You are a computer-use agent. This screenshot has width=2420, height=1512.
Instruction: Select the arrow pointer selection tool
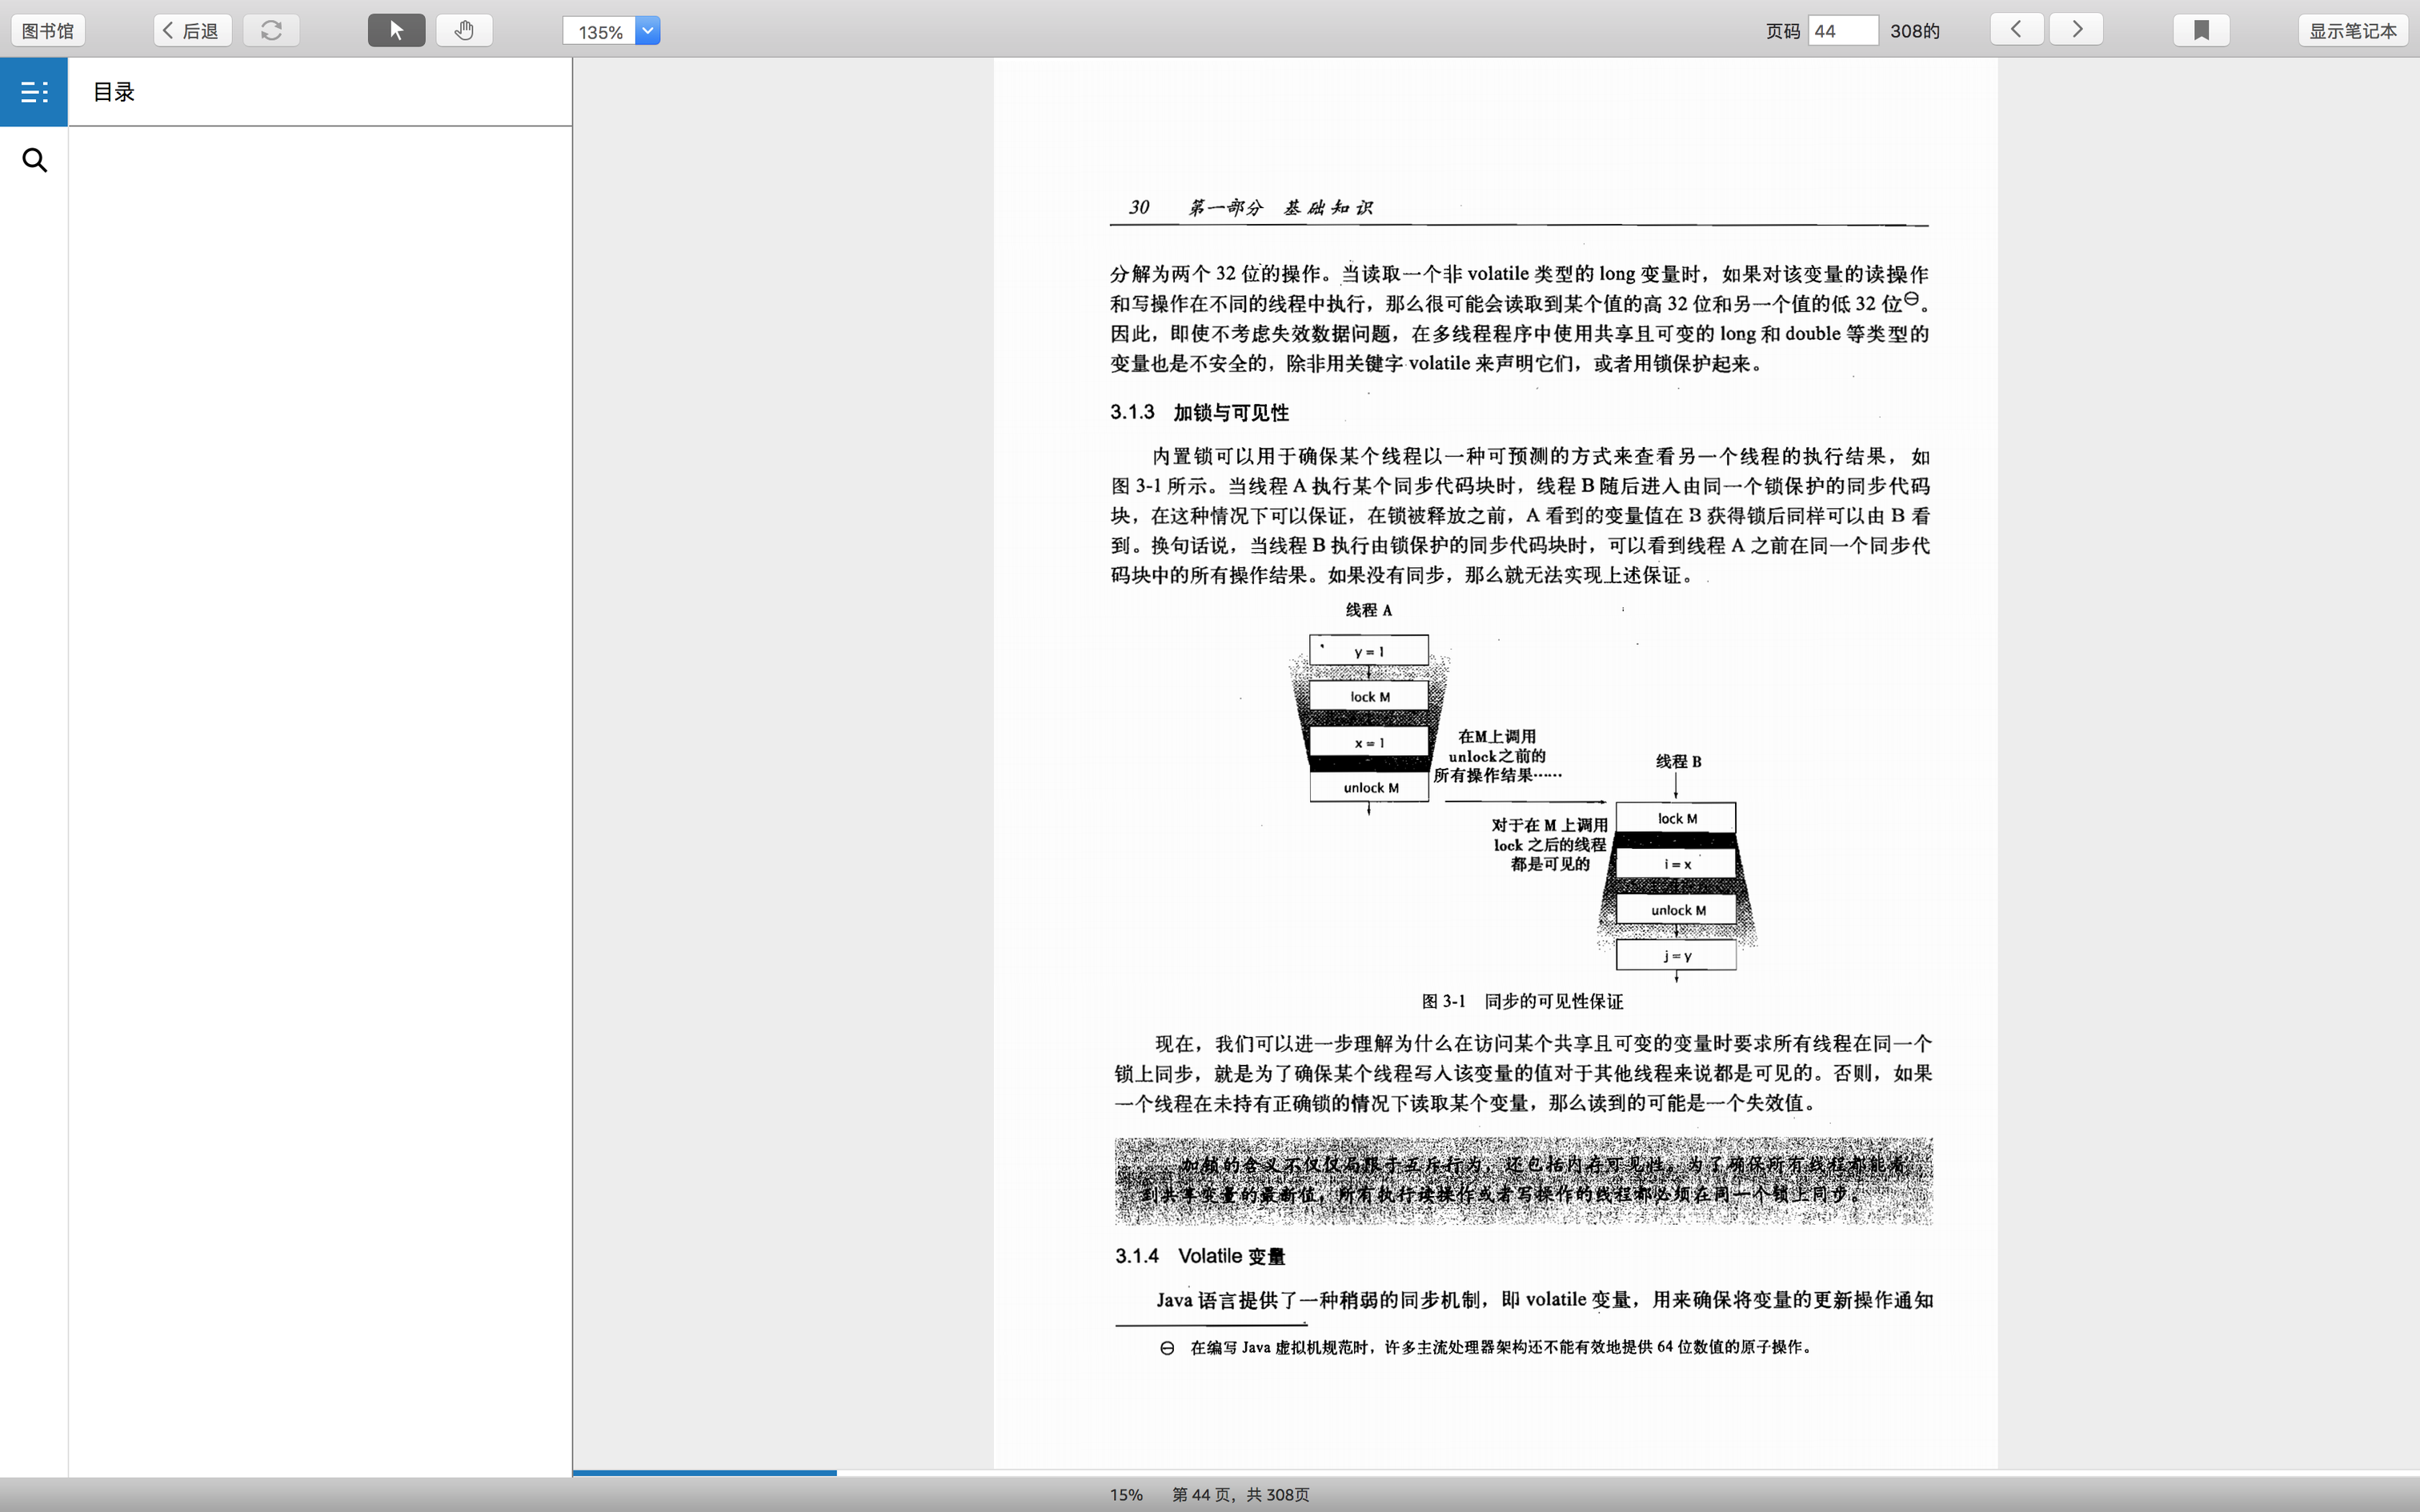[396, 31]
